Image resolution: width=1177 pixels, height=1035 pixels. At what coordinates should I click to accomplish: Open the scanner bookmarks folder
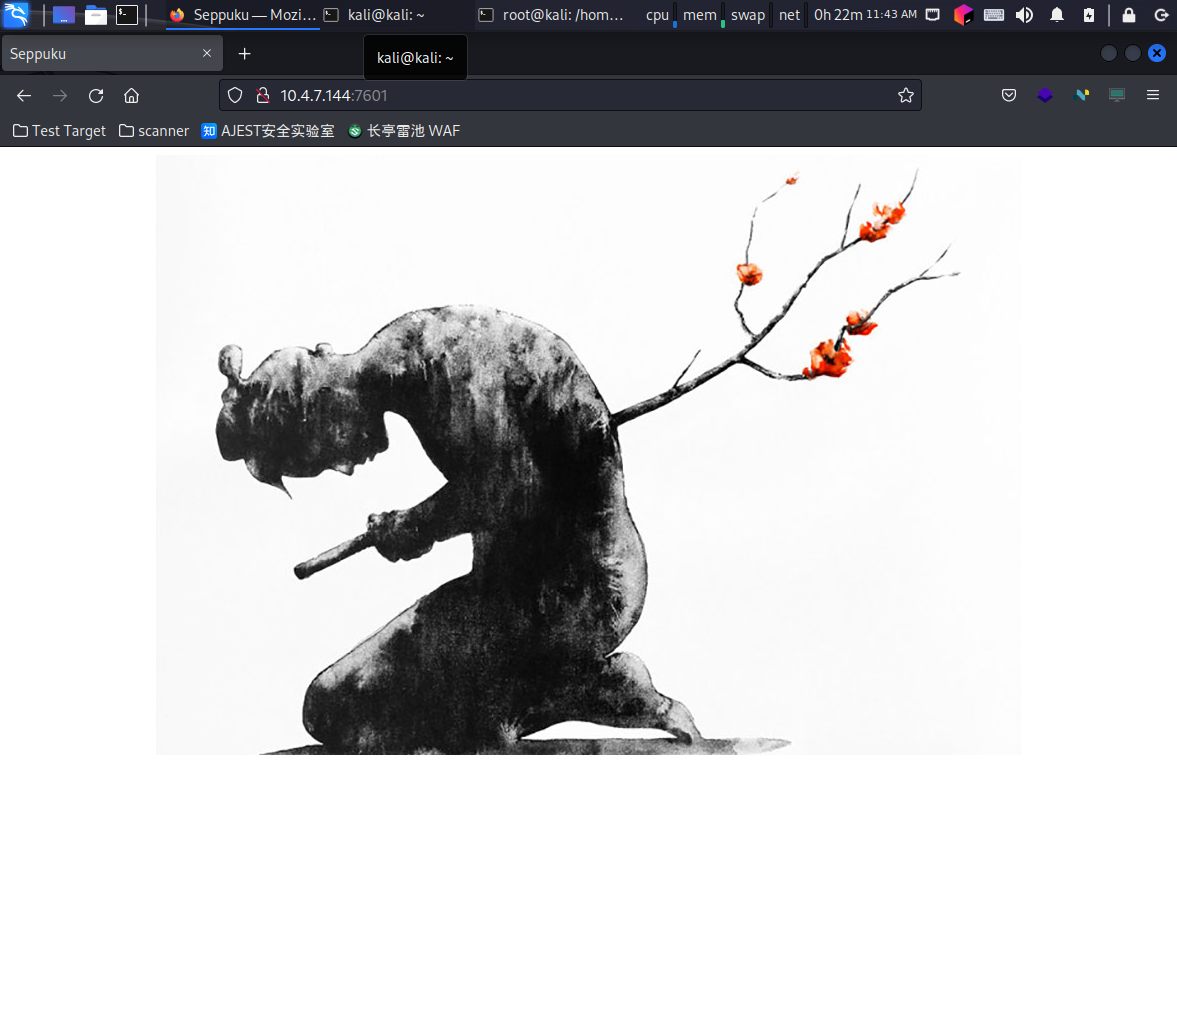click(x=154, y=131)
